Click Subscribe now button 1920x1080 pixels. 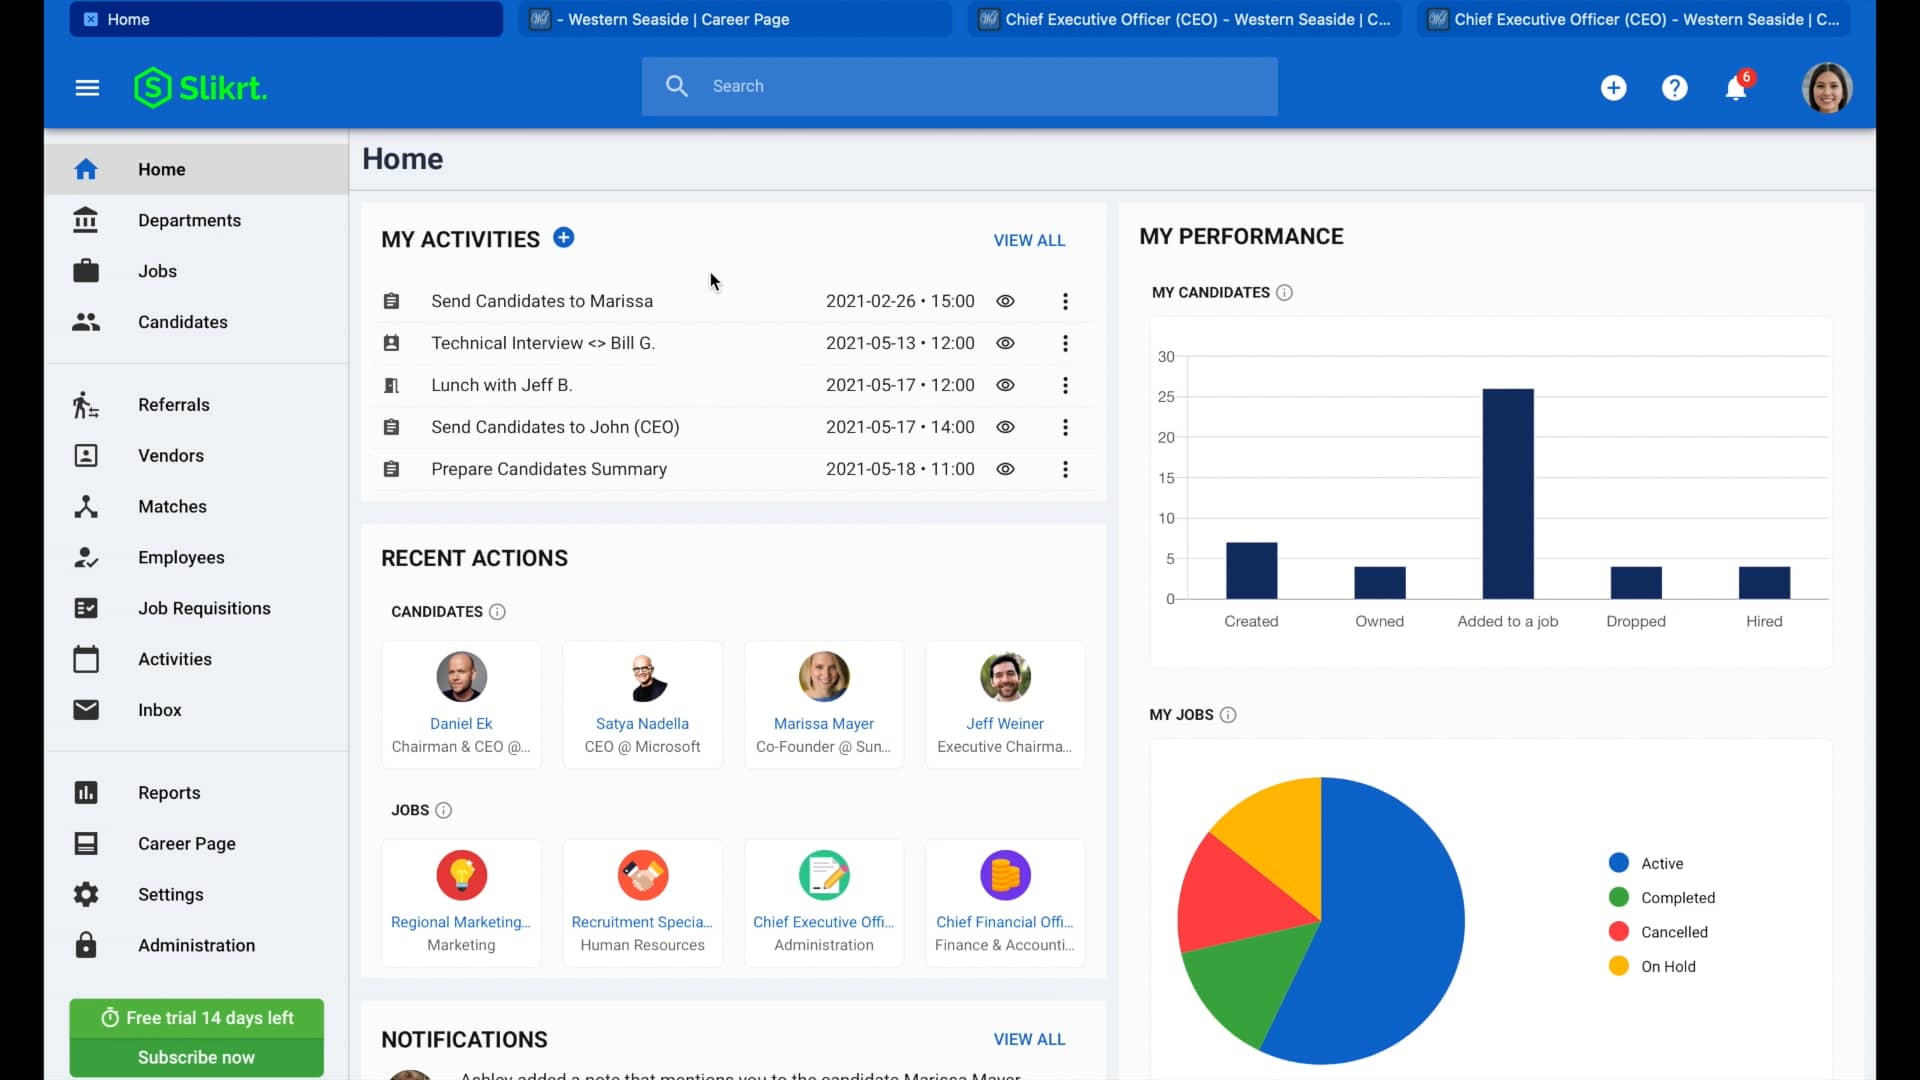(196, 1057)
